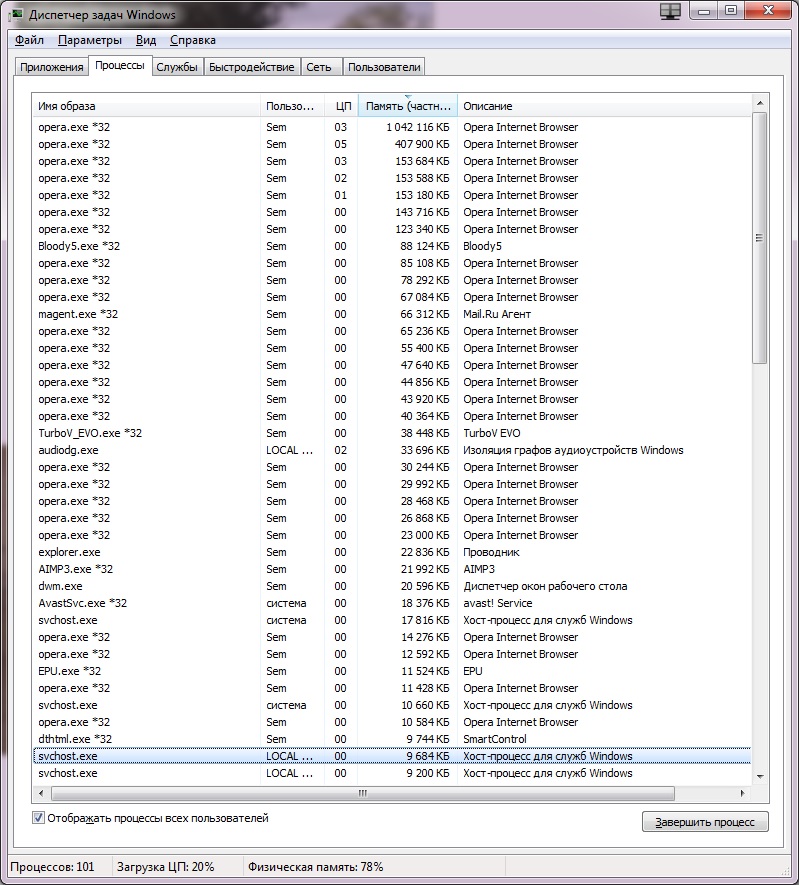This screenshot has width=799, height=885.
Task: Select opera.exe row using 10 584 КБ
Action: coord(392,722)
